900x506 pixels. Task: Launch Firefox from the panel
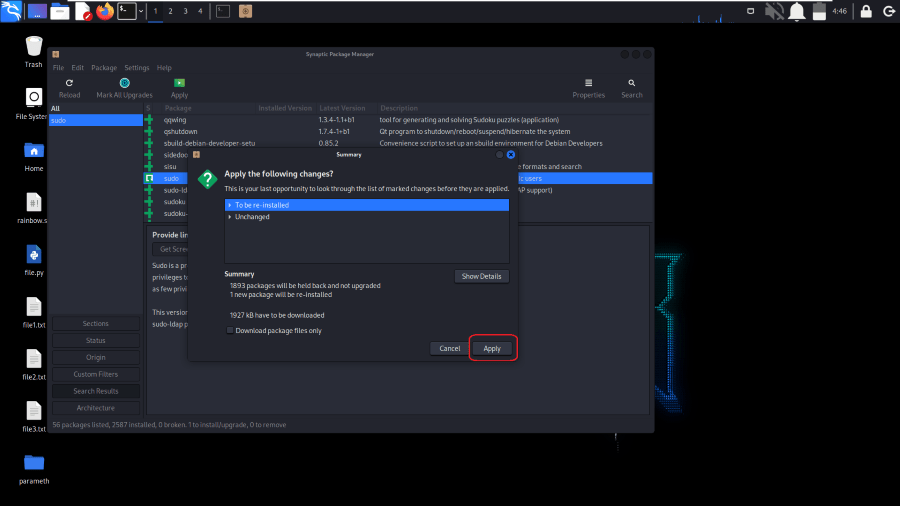pyautogui.click(x=105, y=11)
